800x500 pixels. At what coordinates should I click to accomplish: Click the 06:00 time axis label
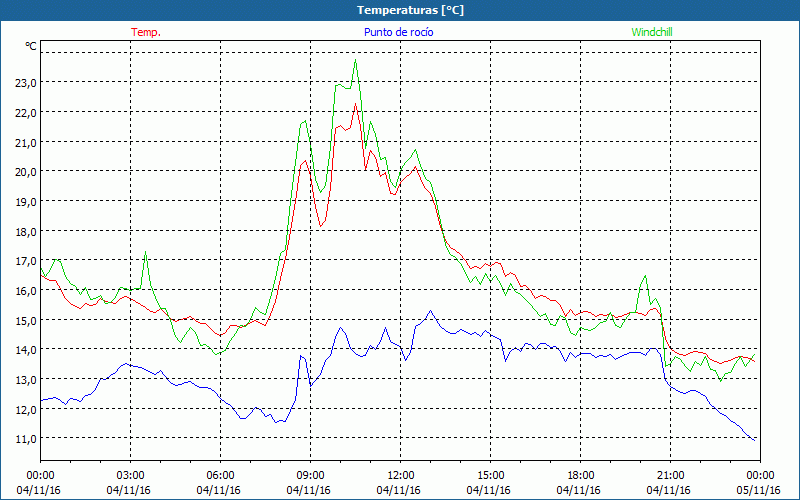[220, 476]
